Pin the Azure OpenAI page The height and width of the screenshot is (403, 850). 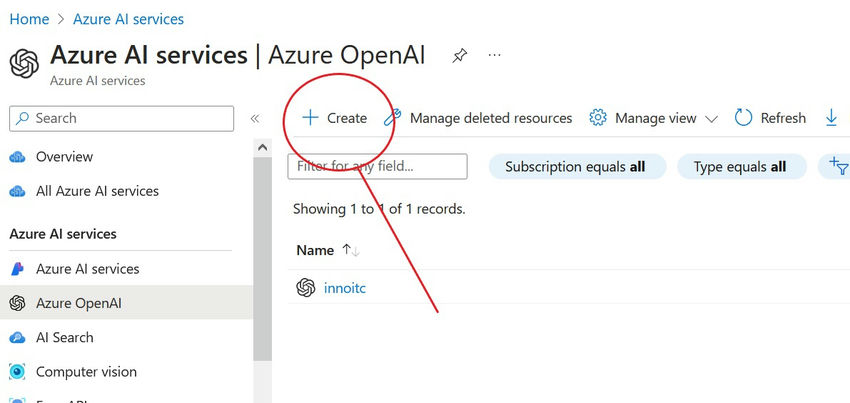click(459, 56)
